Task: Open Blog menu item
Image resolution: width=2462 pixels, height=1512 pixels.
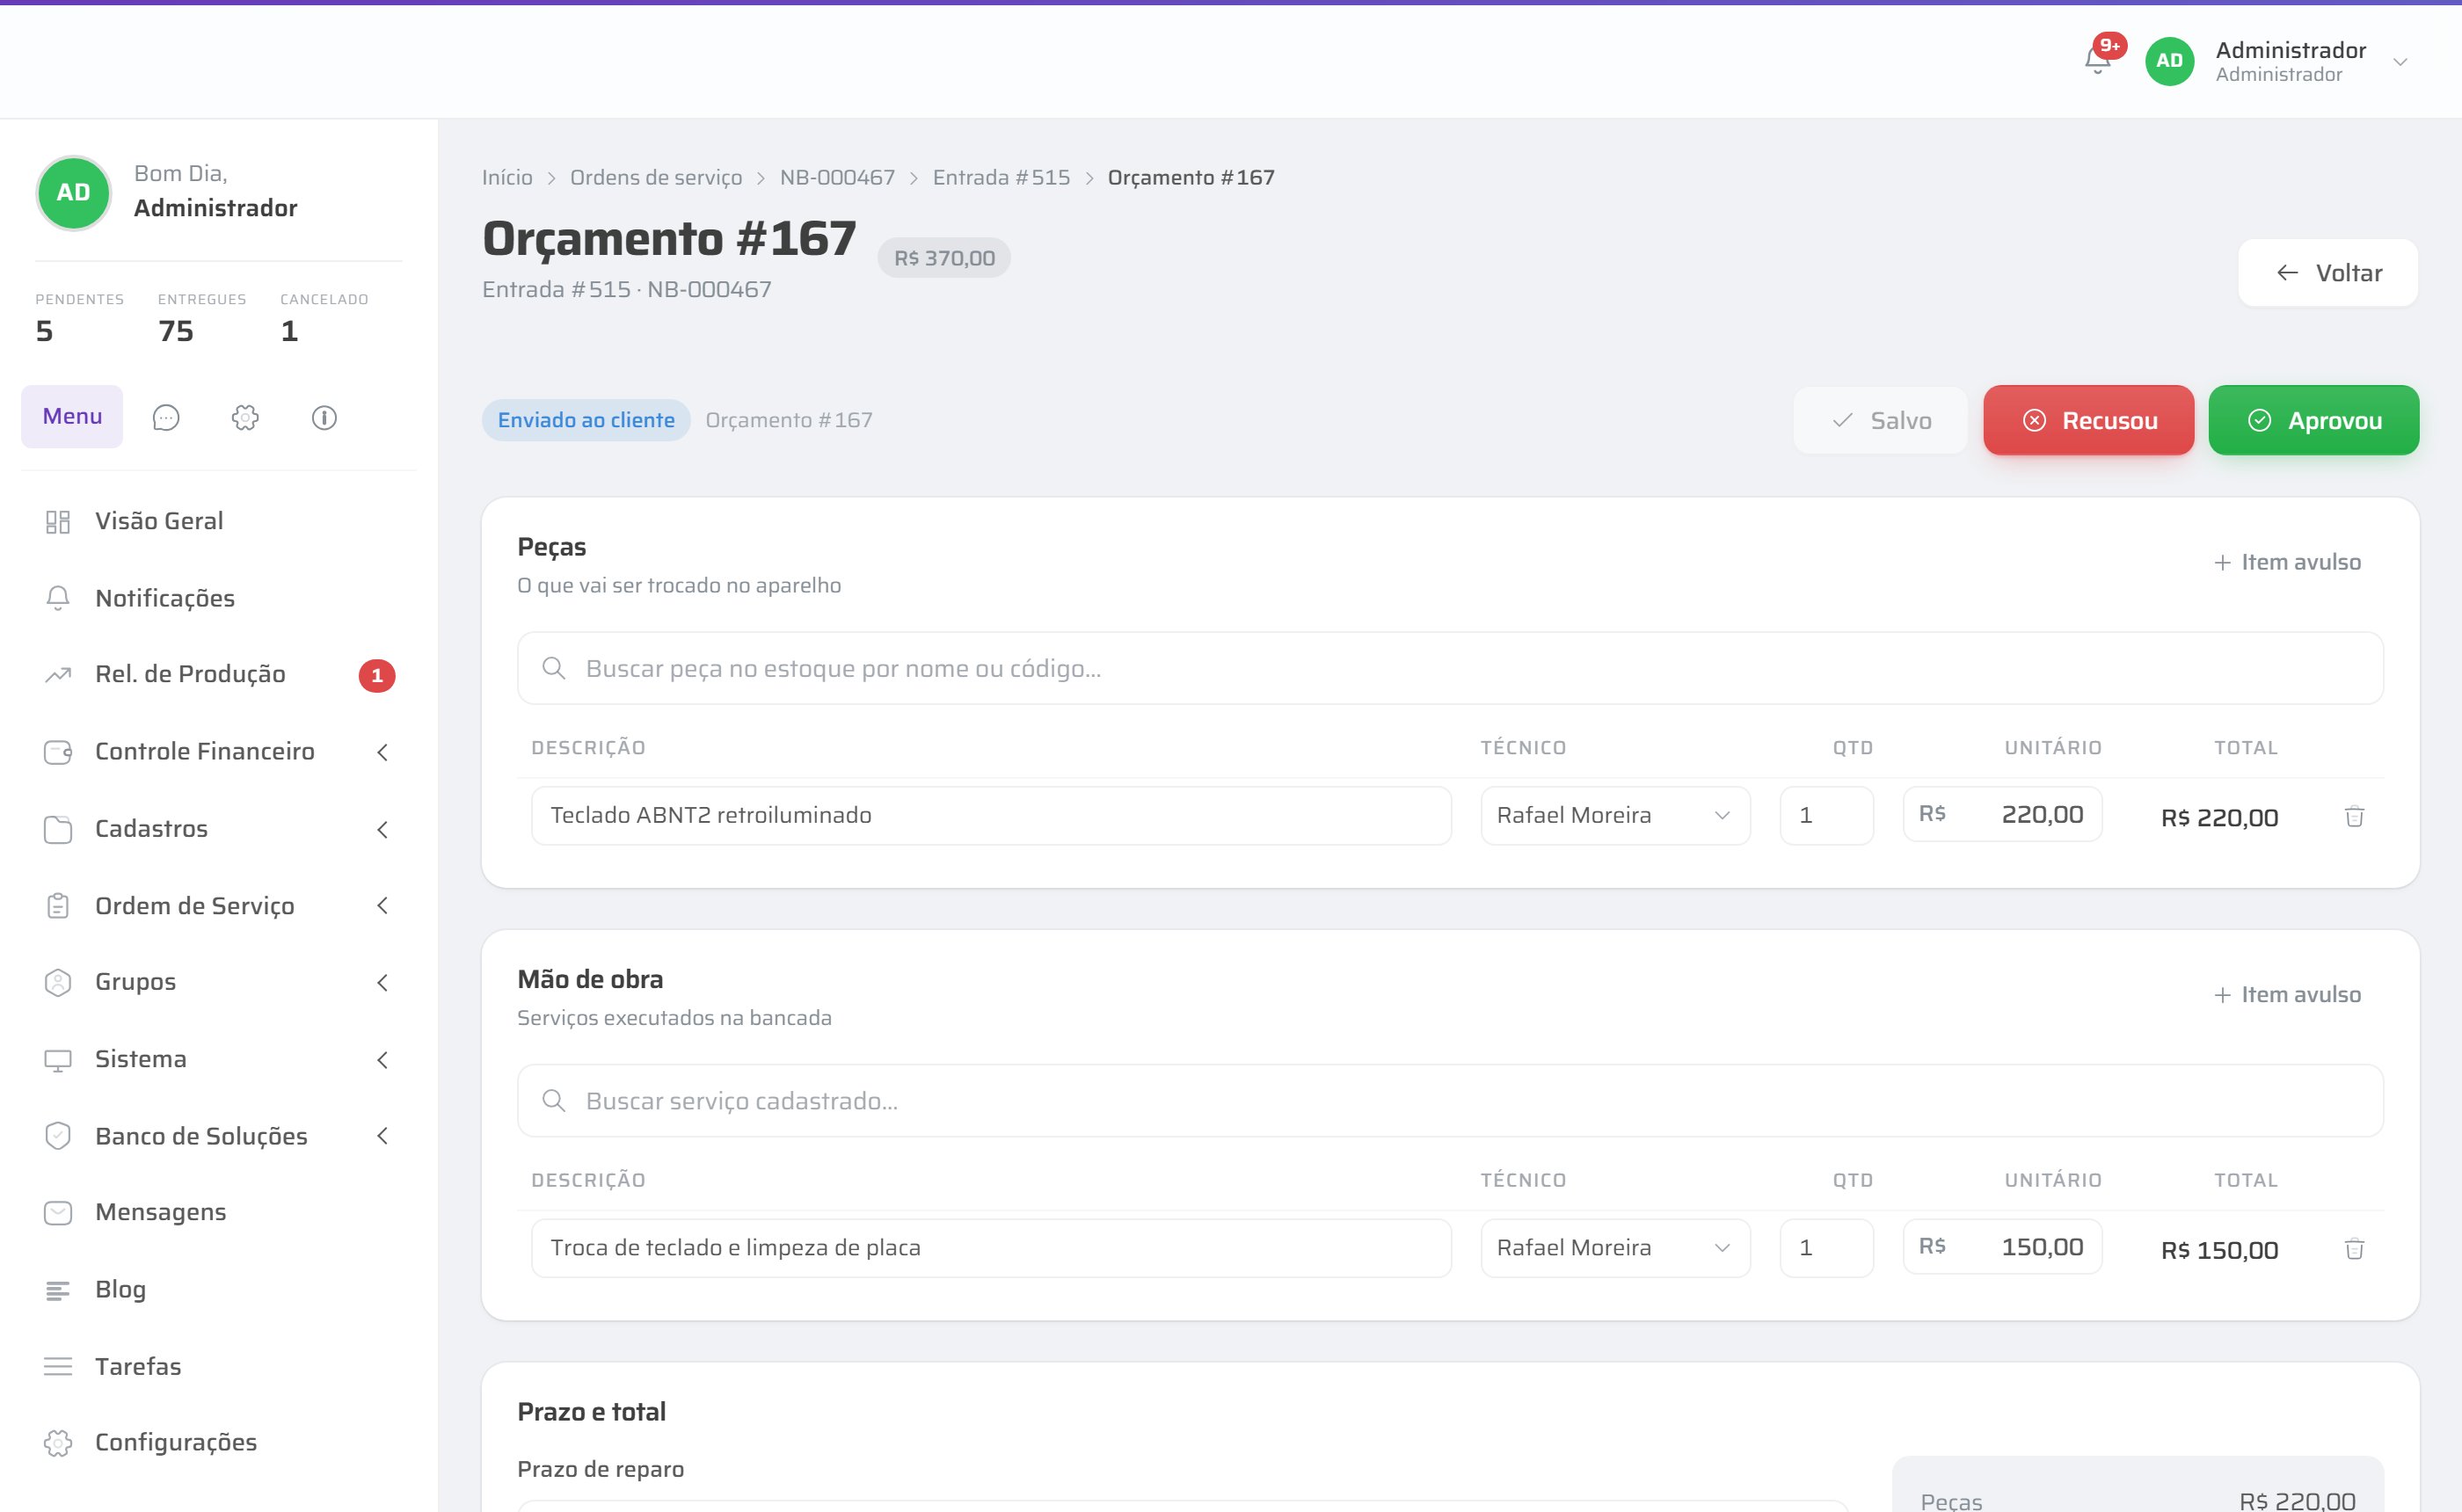Action: (x=218, y=1290)
